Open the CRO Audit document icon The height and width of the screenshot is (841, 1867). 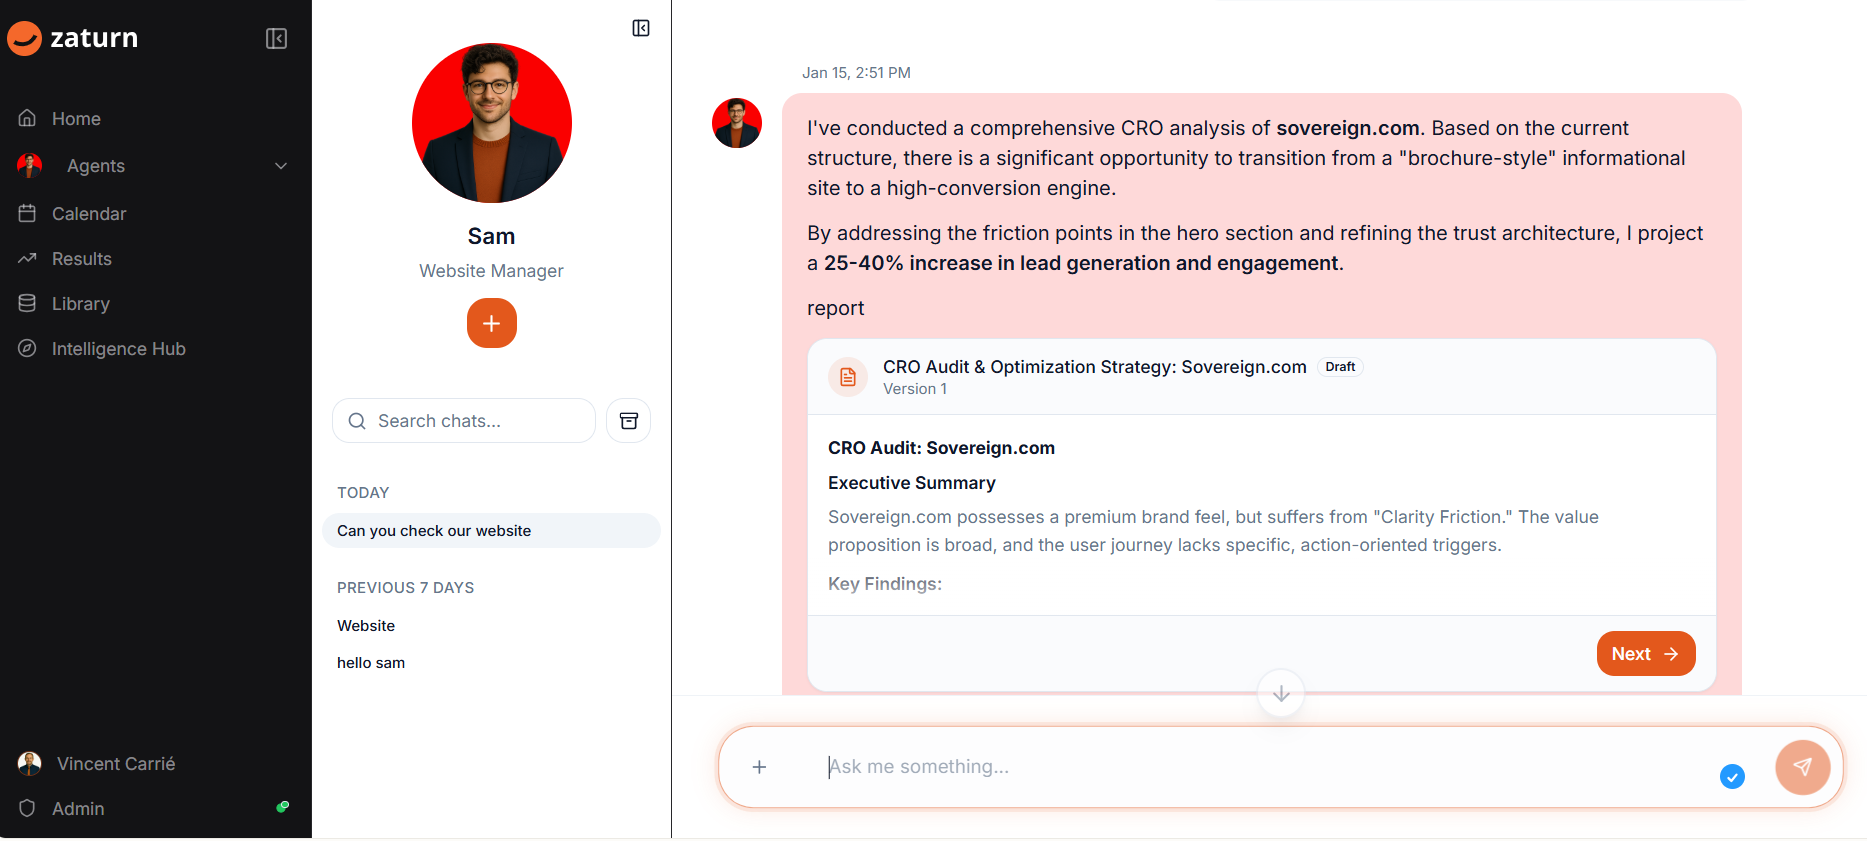[848, 377]
